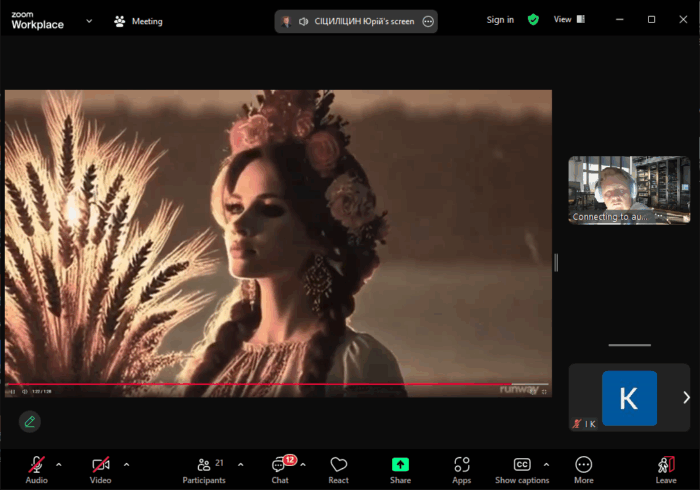This screenshot has height=490, width=700.
Task: Open the Chat panel
Action: 280,466
